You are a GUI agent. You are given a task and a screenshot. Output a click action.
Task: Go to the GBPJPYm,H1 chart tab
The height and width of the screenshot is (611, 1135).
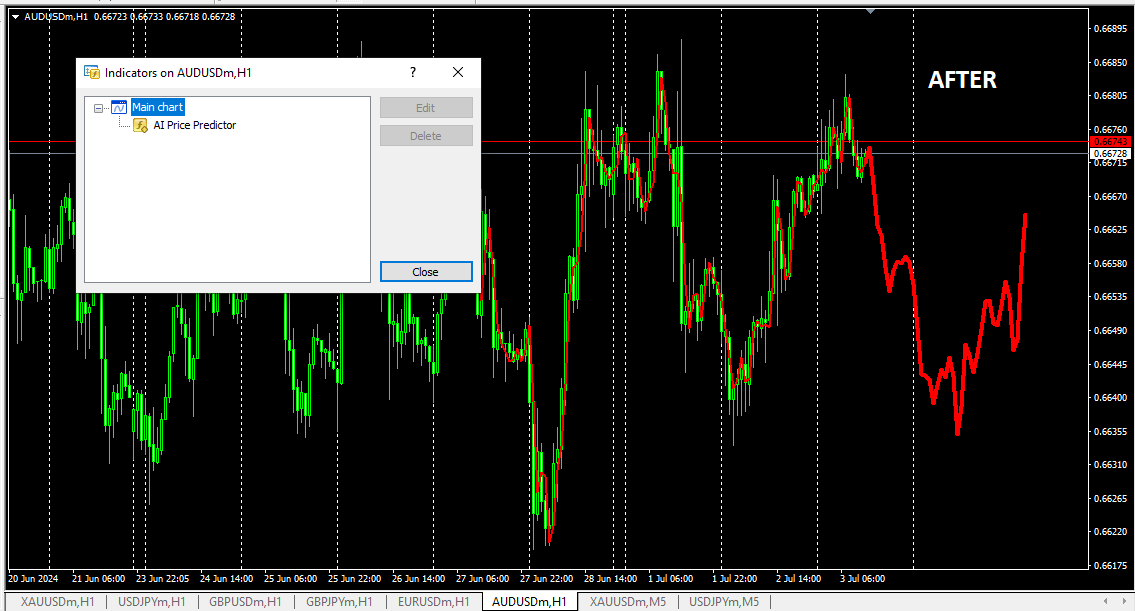339,601
